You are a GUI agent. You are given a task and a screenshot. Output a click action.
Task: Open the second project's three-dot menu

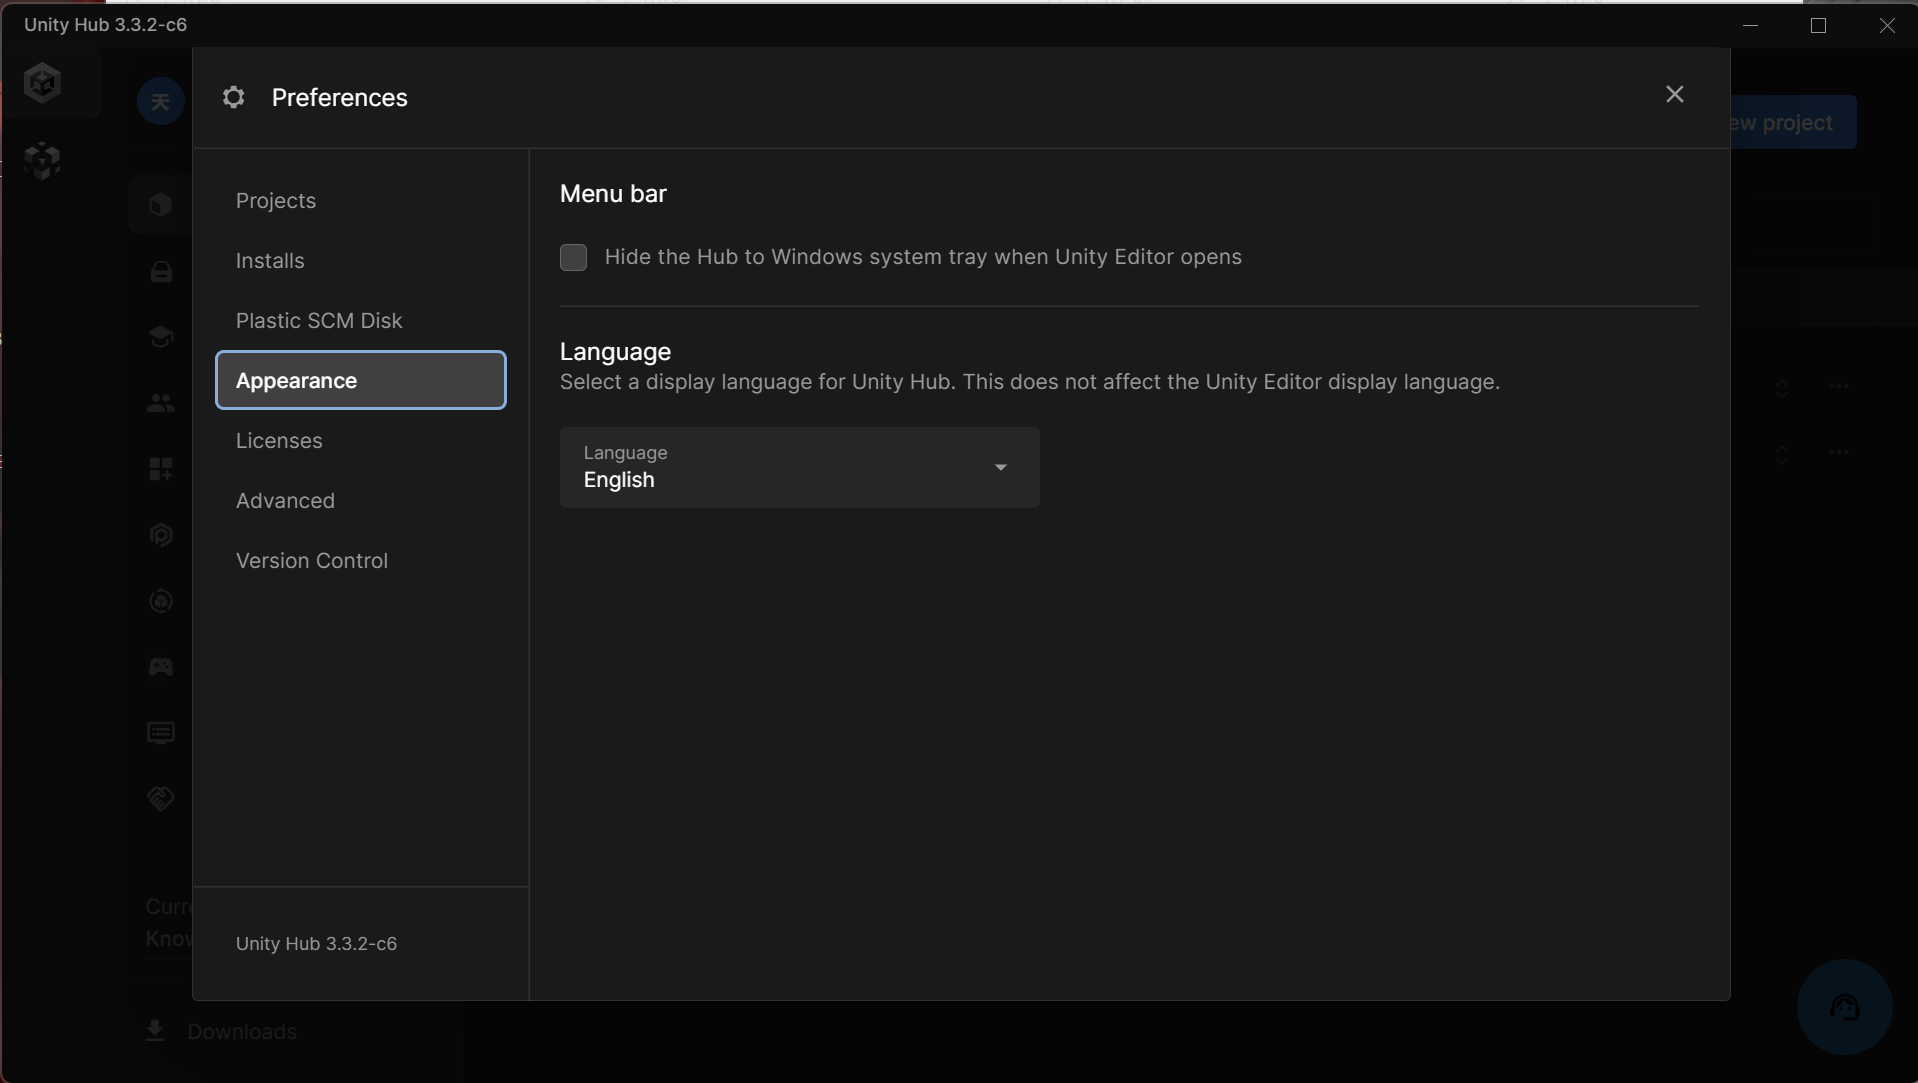coord(1838,452)
